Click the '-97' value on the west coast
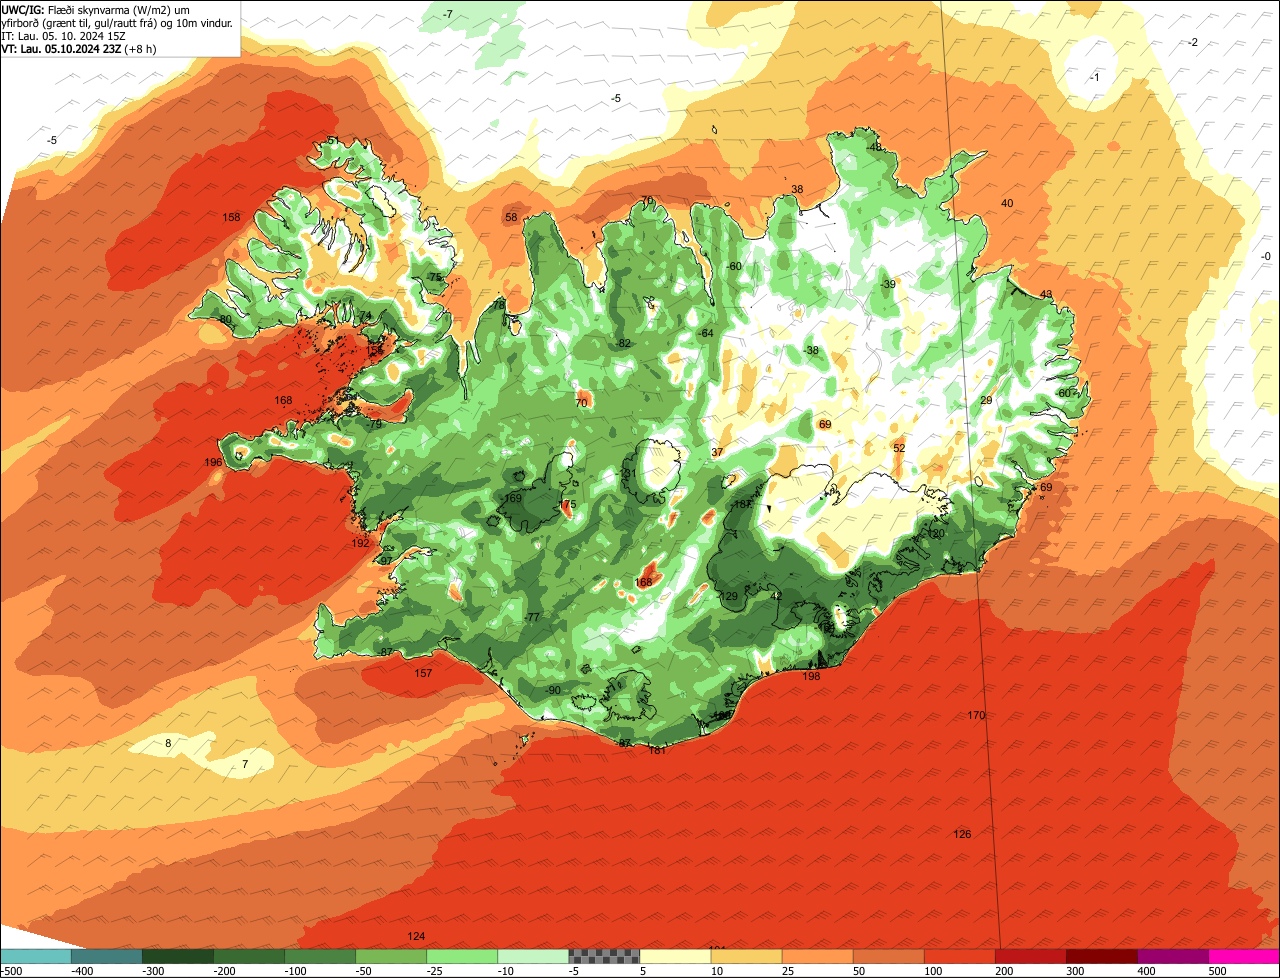Viewport: 1280px width, 978px height. pyautogui.click(x=385, y=561)
